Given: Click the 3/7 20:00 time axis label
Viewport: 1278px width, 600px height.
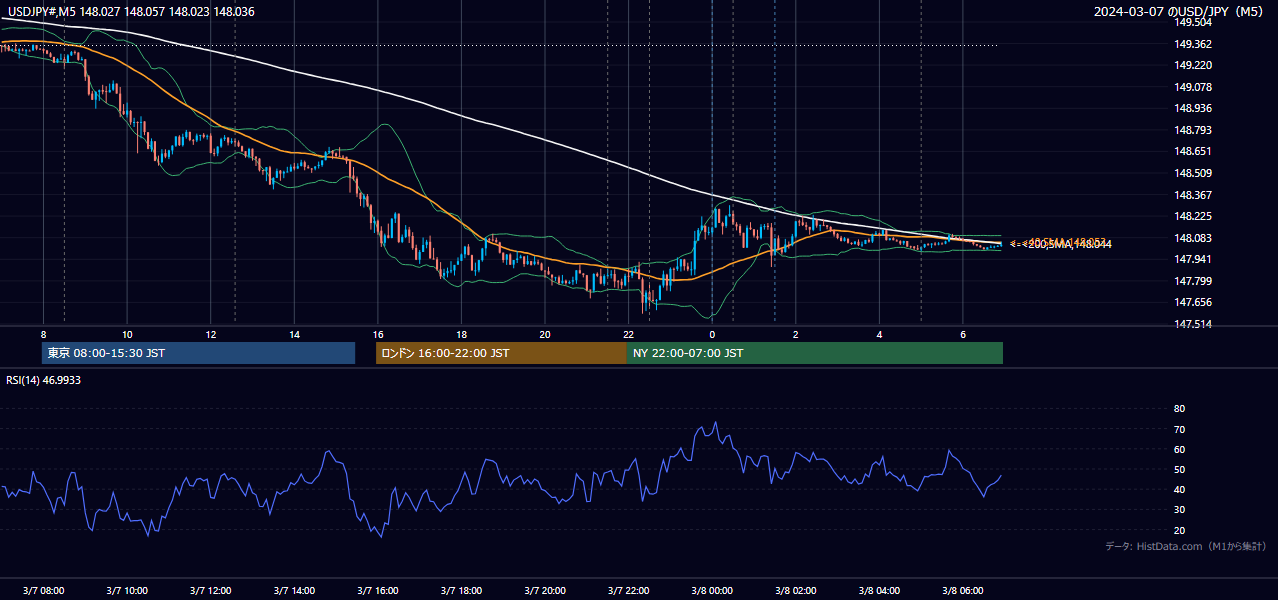Looking at the screenshot, I should (545, 590).
